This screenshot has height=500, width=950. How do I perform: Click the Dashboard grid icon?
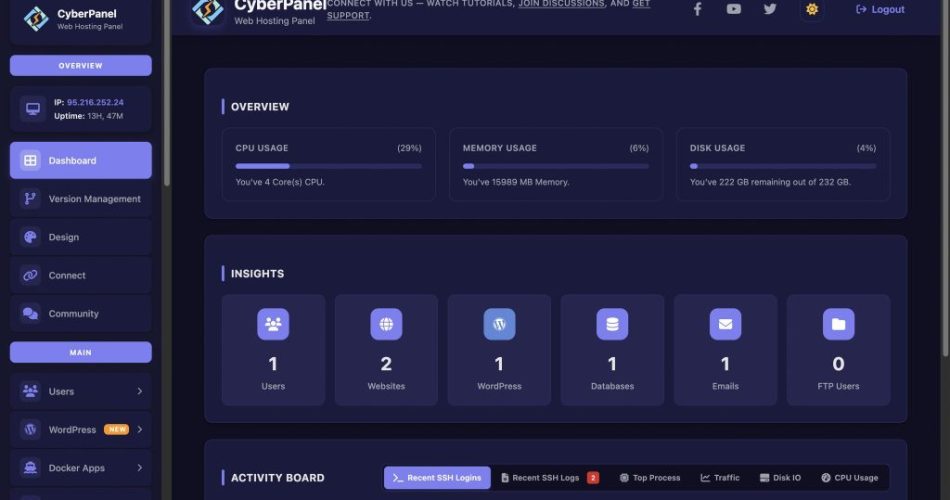(x=30, y=161)
